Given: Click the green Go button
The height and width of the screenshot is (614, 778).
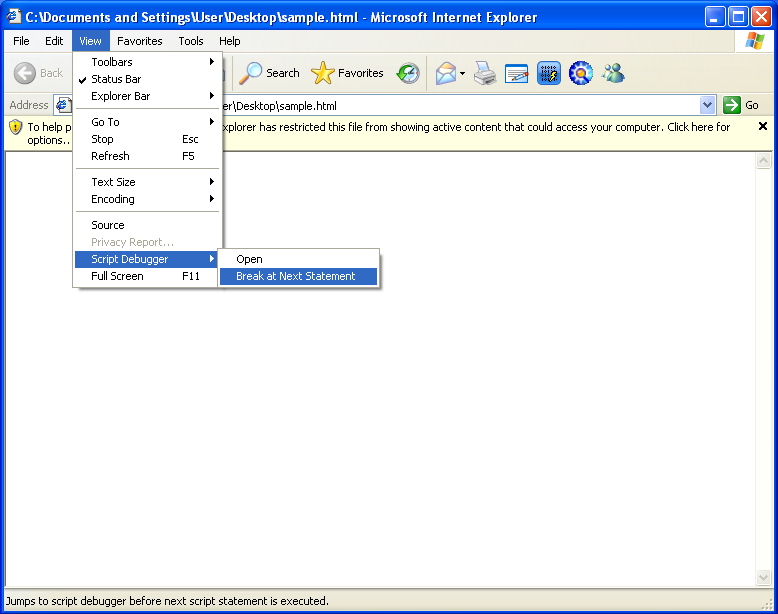Looking at the screenshot, I should pos(741,105).
